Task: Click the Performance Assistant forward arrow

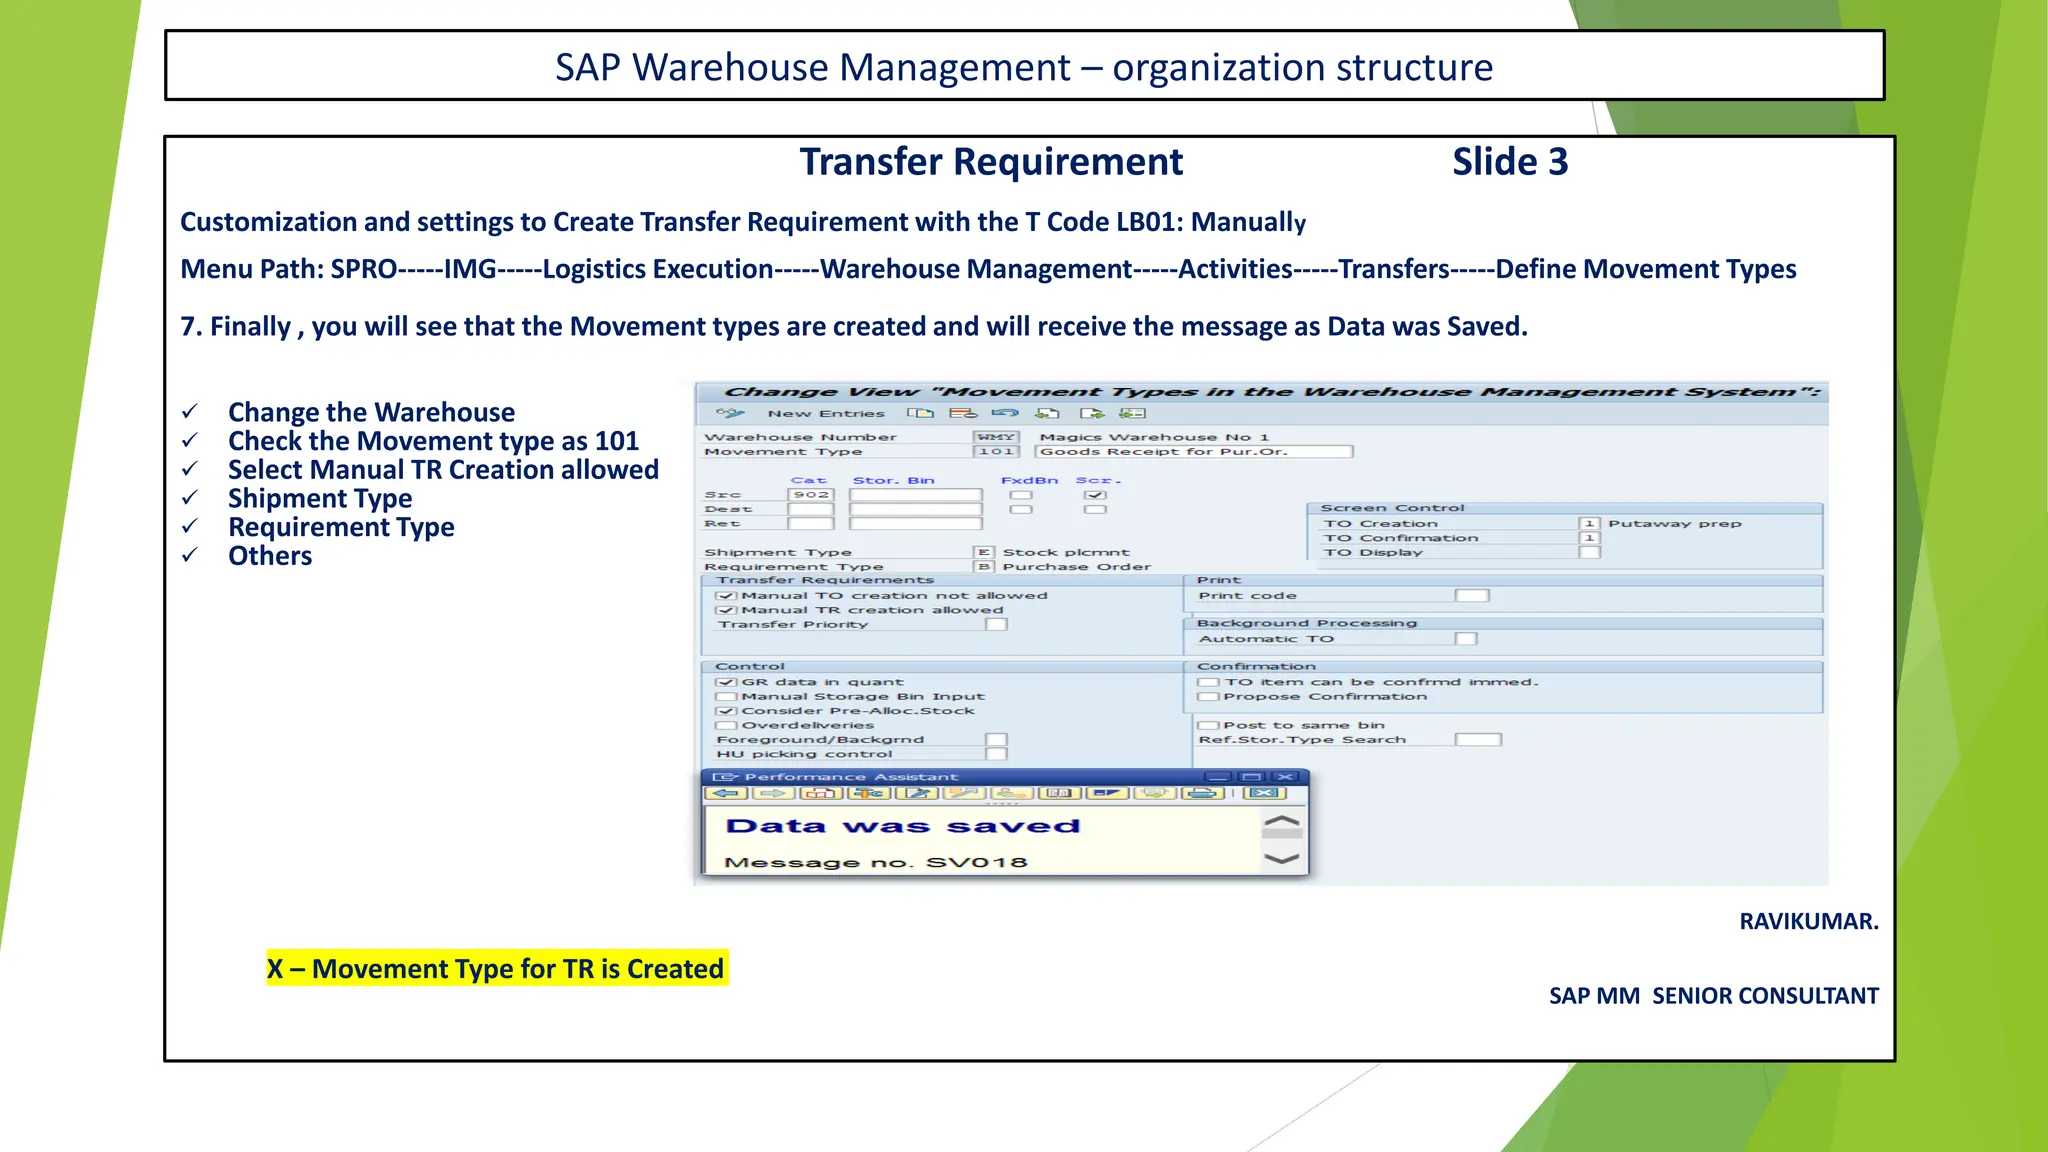Action: (x=773, y=793)
